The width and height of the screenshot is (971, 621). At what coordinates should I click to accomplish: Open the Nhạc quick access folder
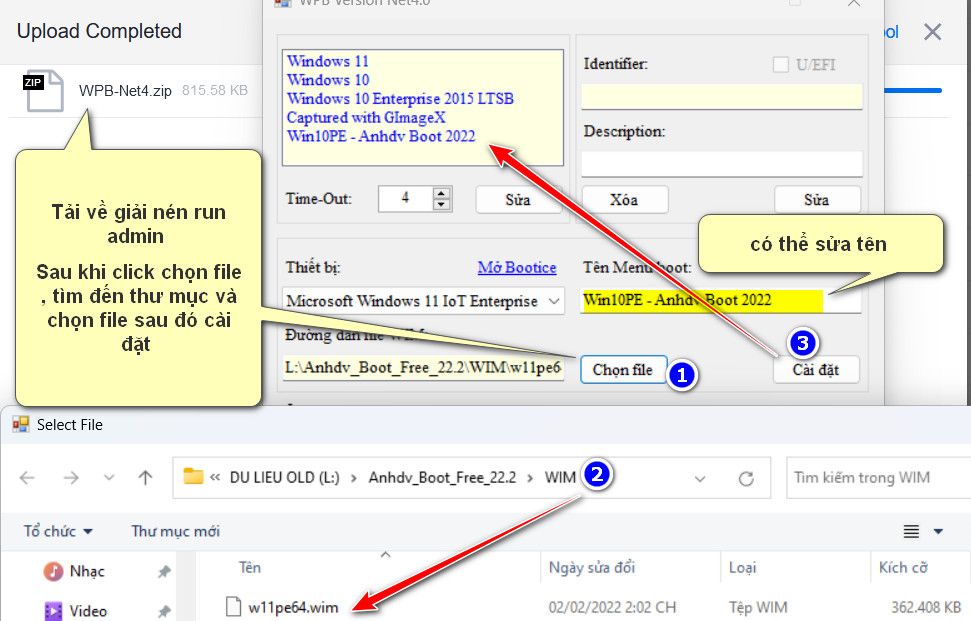click(86, 571)
